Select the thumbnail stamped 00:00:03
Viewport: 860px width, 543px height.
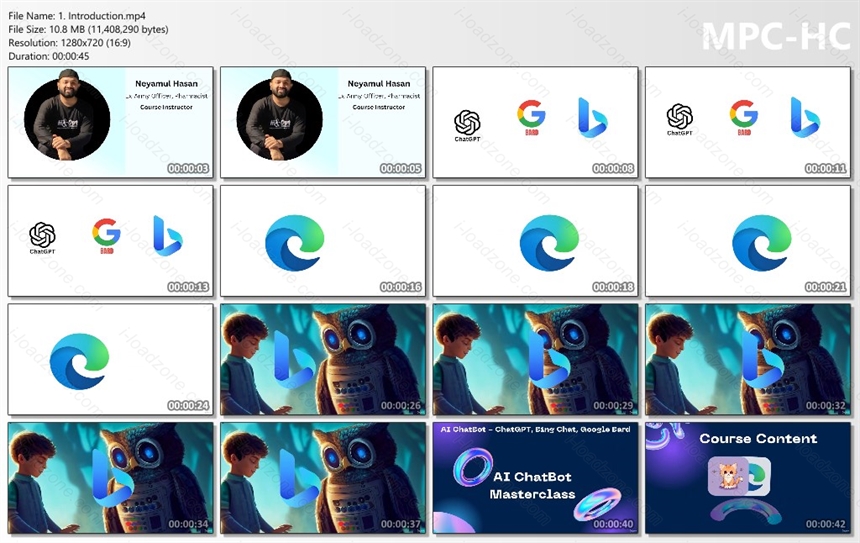point(111,122)
